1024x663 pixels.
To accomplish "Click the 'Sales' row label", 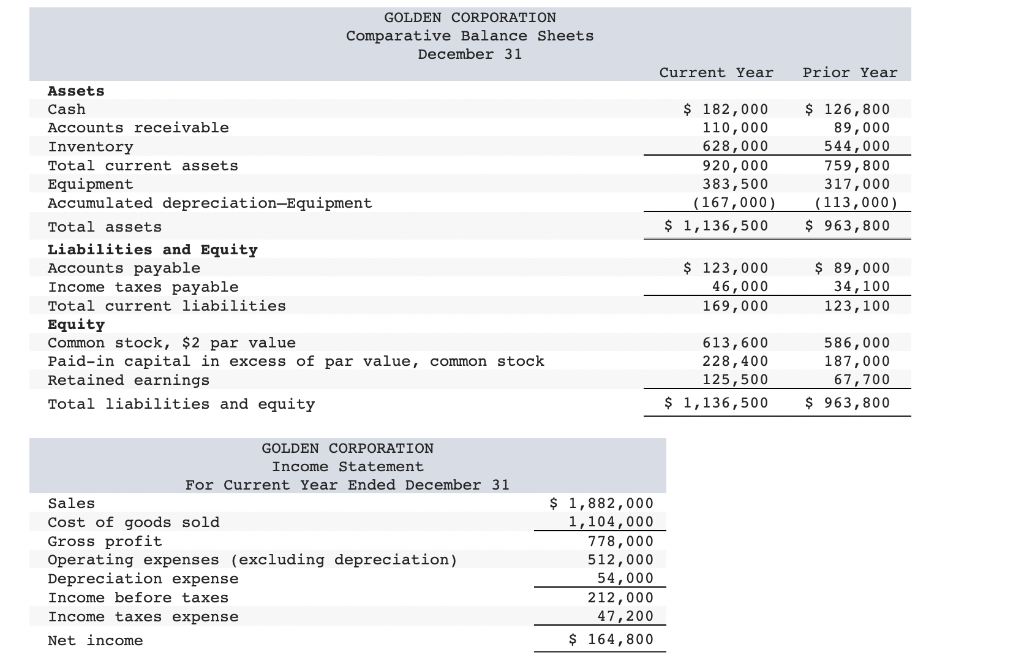I will (71, 503).
